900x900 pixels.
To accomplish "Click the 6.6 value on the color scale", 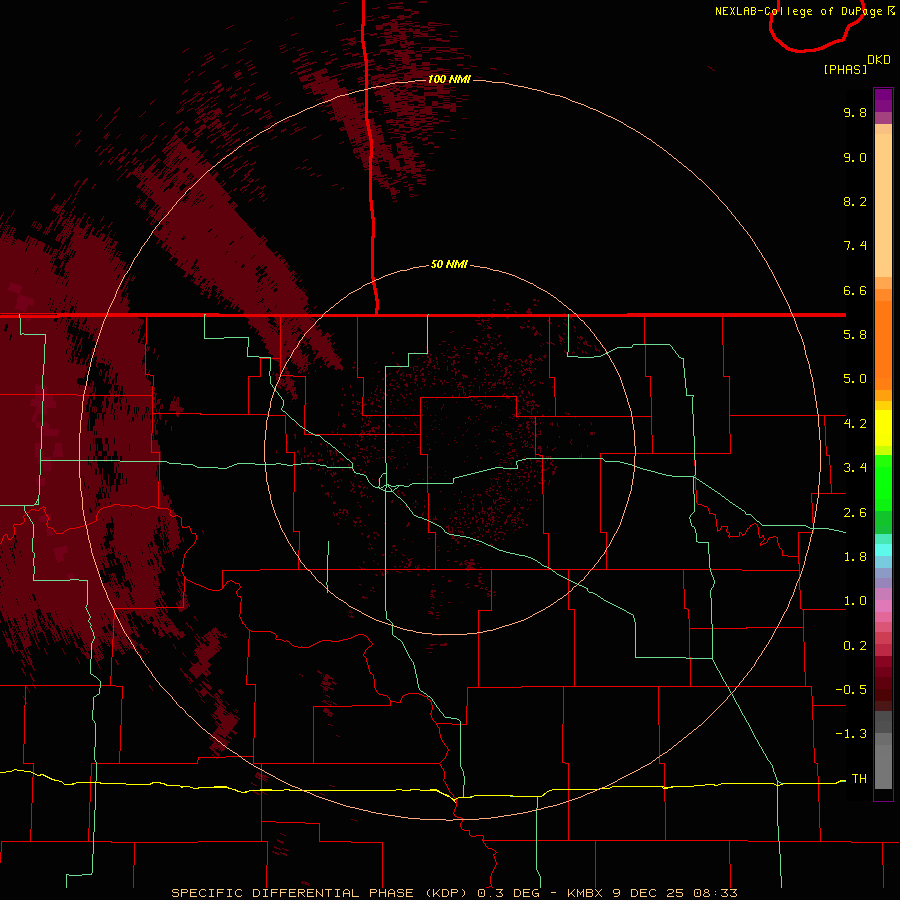I will [855, 290].
